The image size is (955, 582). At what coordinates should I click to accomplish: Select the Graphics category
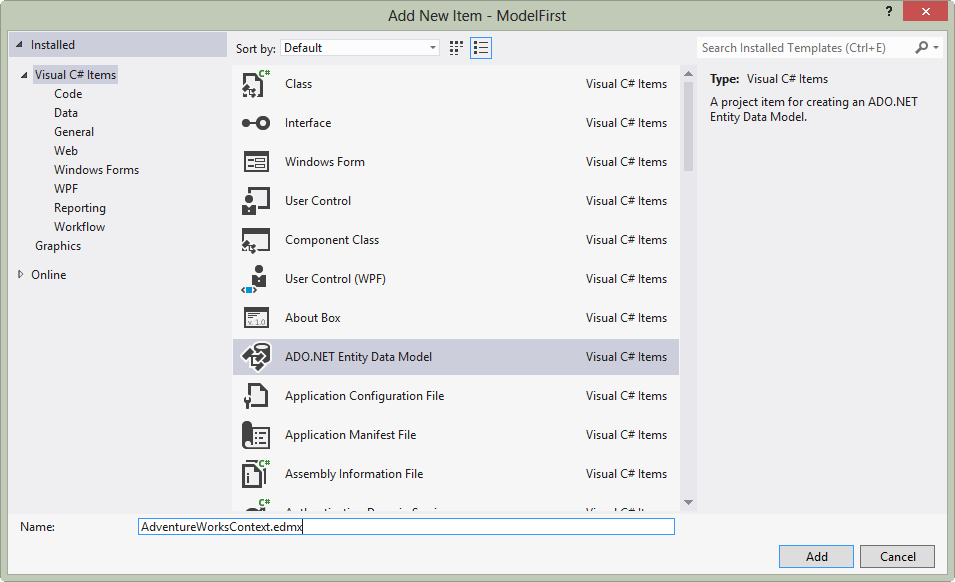tap(58, 246)
